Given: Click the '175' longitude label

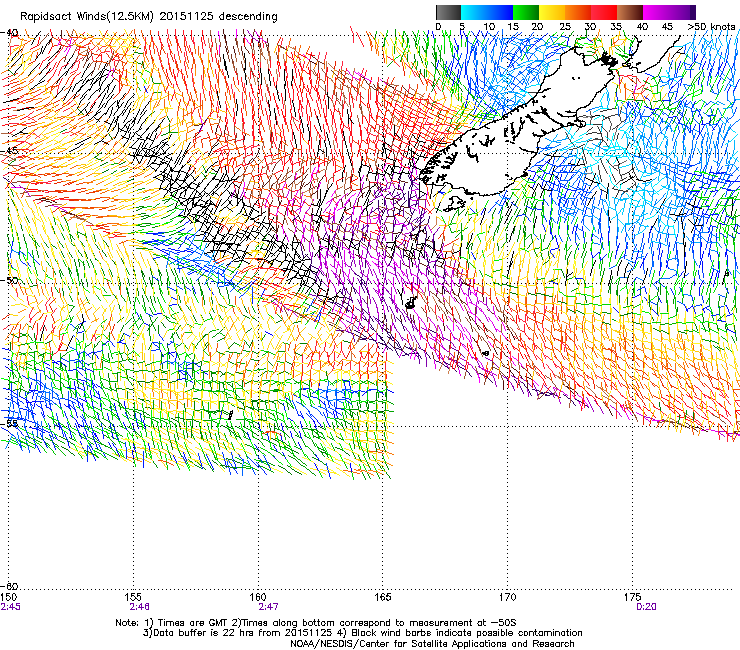Looking at the screenshot, I should pos(632,598).
